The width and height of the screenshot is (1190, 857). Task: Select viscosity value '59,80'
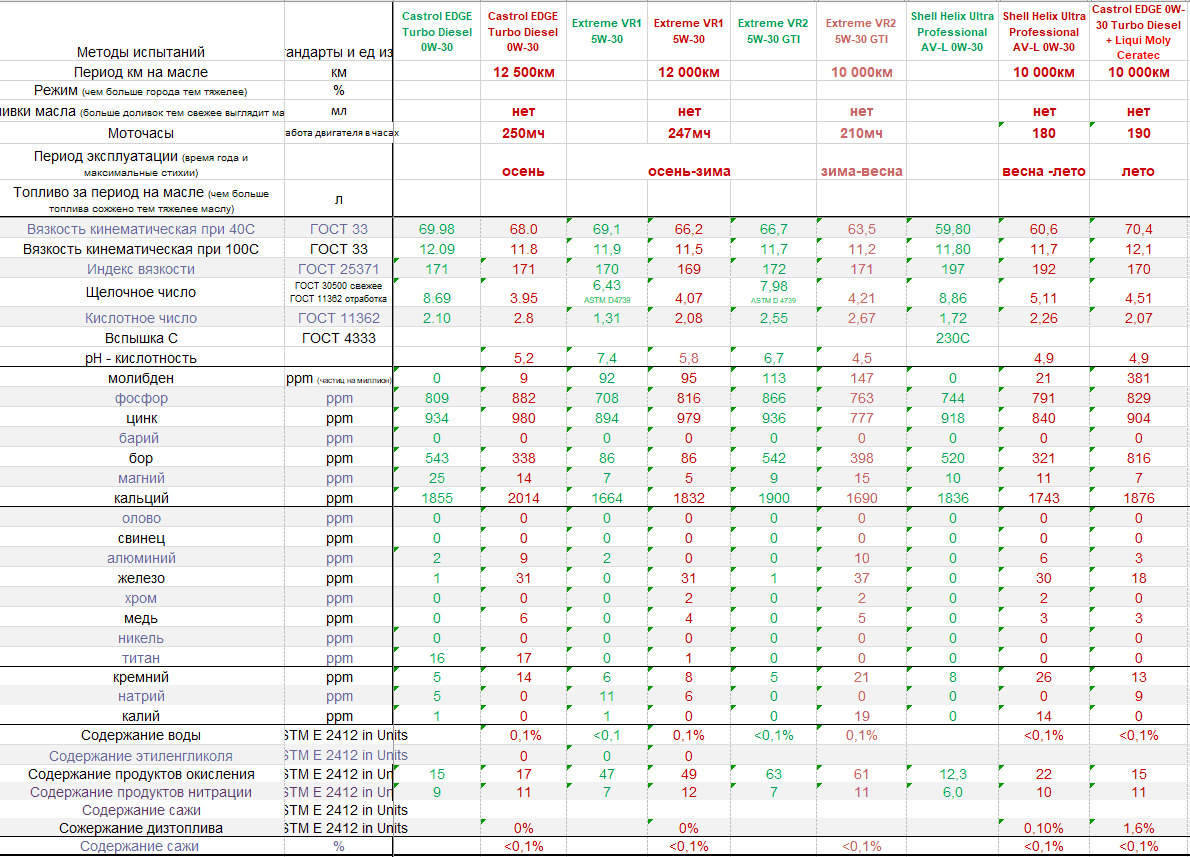[952, 229]
